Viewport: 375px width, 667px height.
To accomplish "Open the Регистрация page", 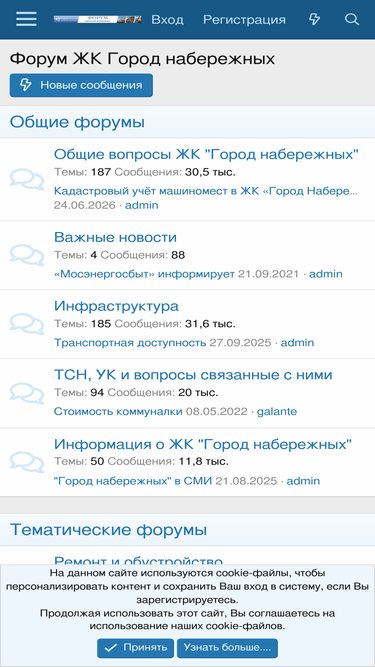I will 244,20.
